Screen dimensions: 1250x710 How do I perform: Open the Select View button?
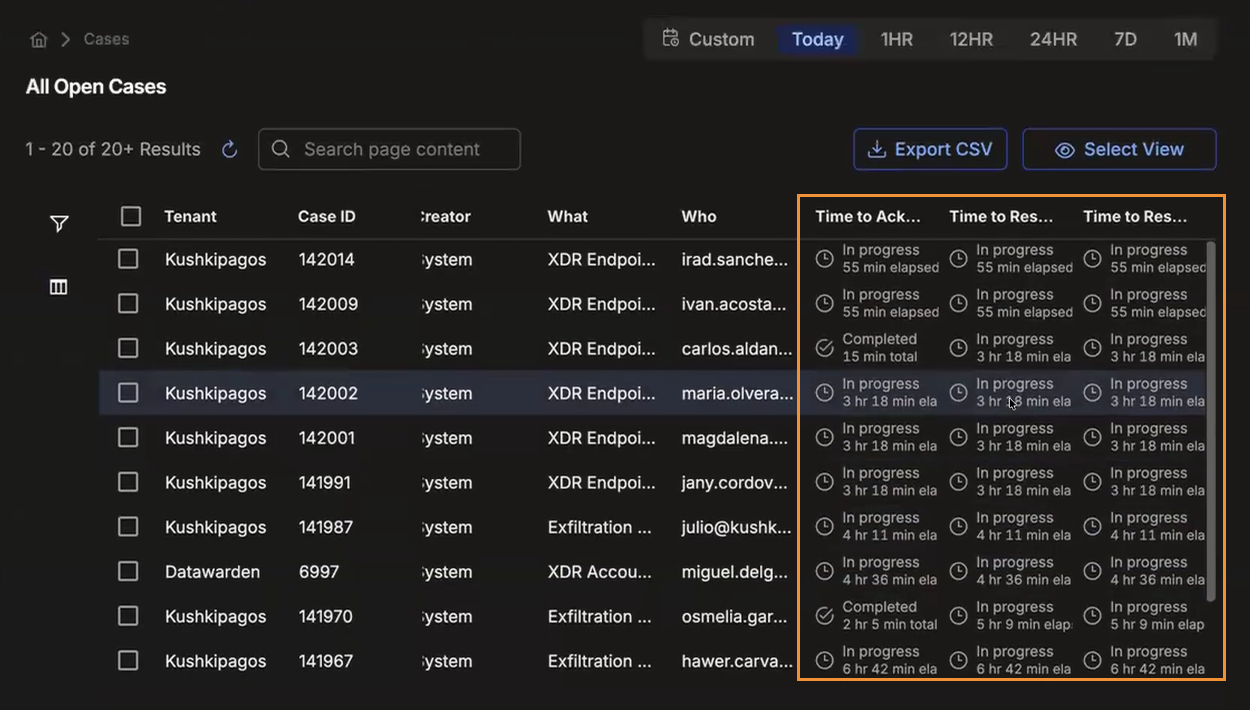click(1119, 149)
